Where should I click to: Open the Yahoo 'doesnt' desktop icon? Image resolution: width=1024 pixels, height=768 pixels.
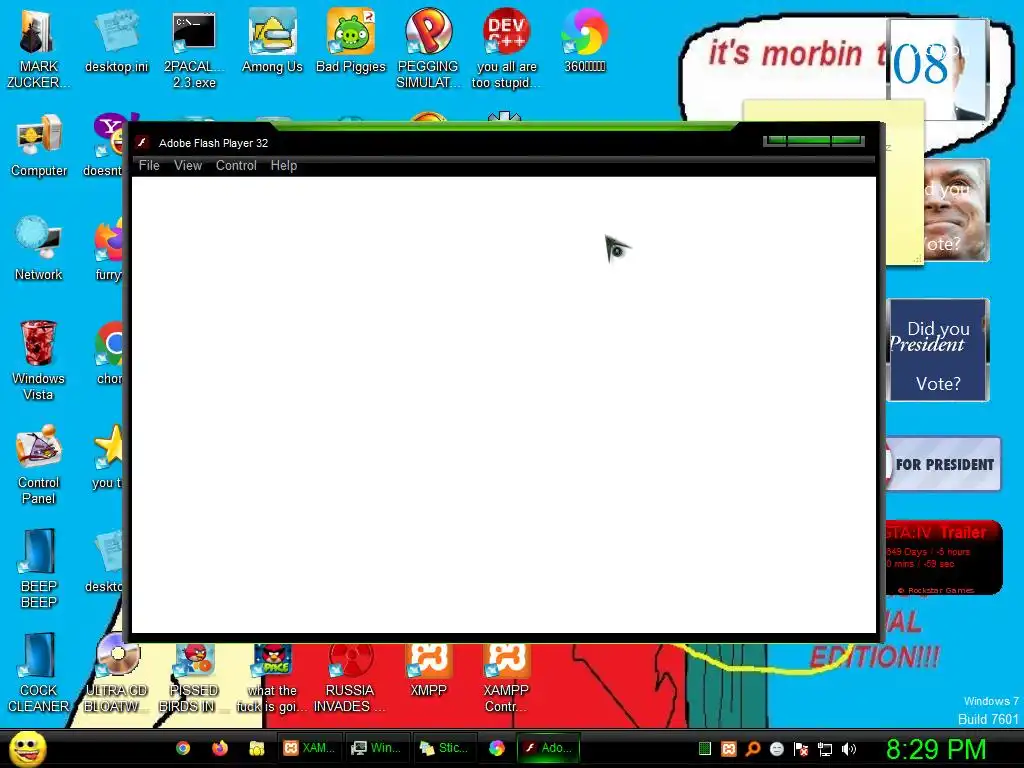click(105, 146)
